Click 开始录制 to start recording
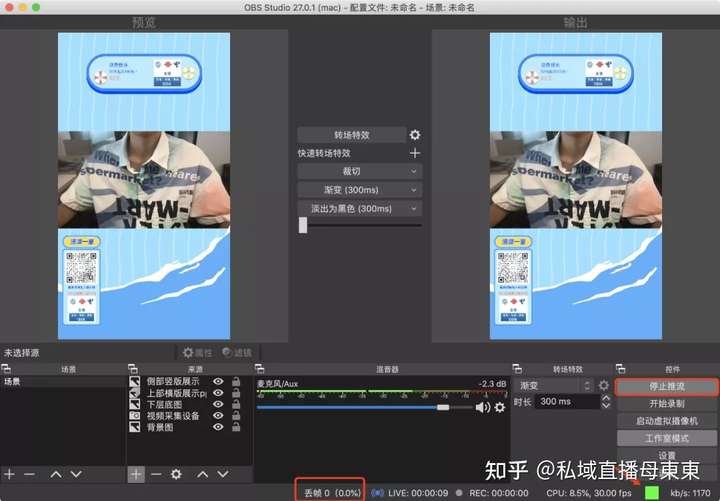Image resolution: width=720 pixels, height=501 pixels. point(667,404)
